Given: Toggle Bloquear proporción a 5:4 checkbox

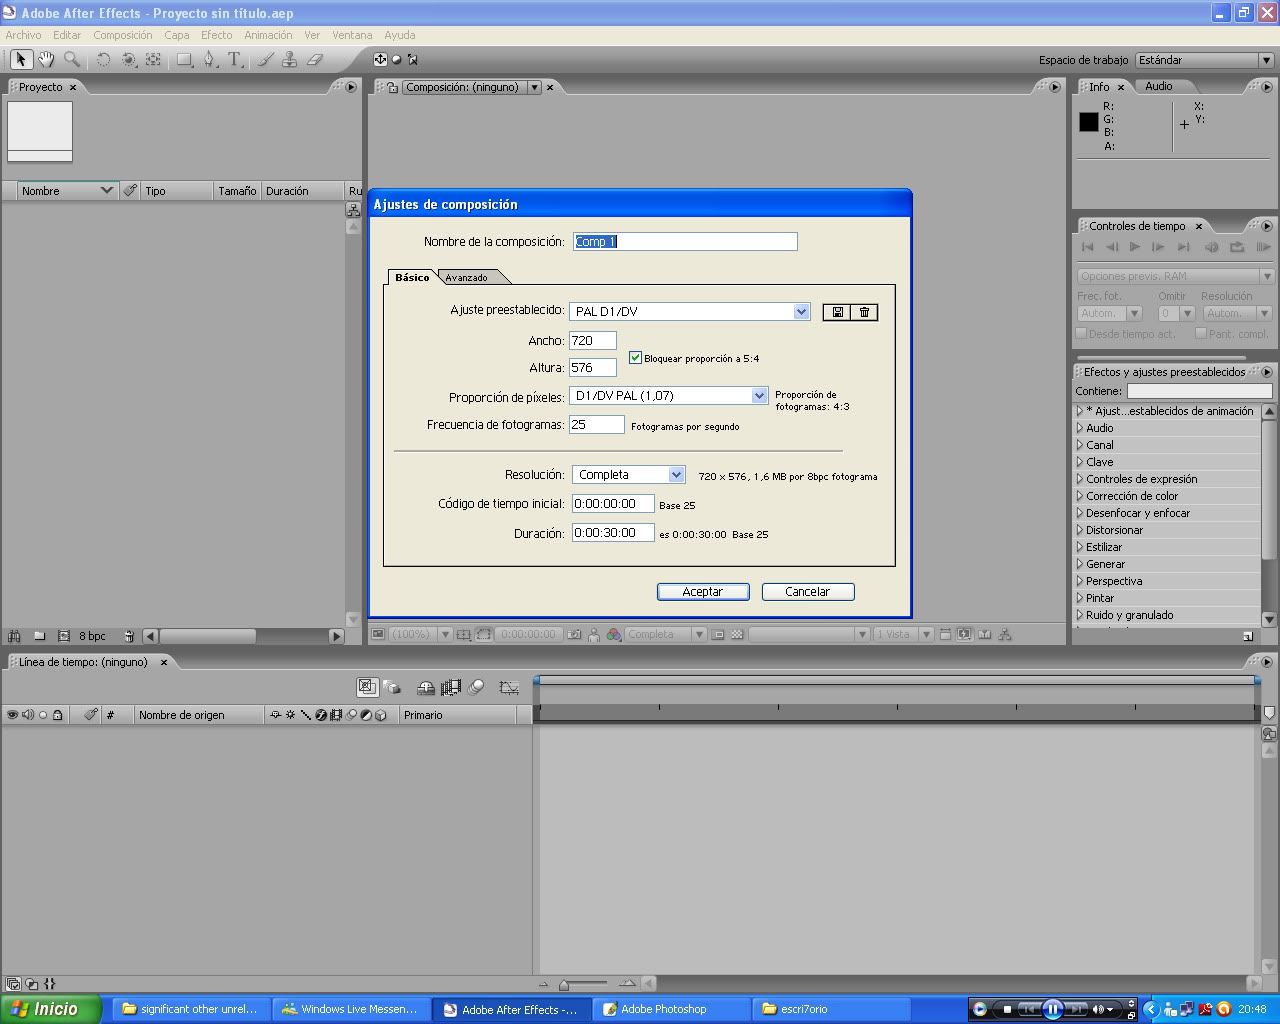Looking at the screenshot, I should tap(635, 357).
